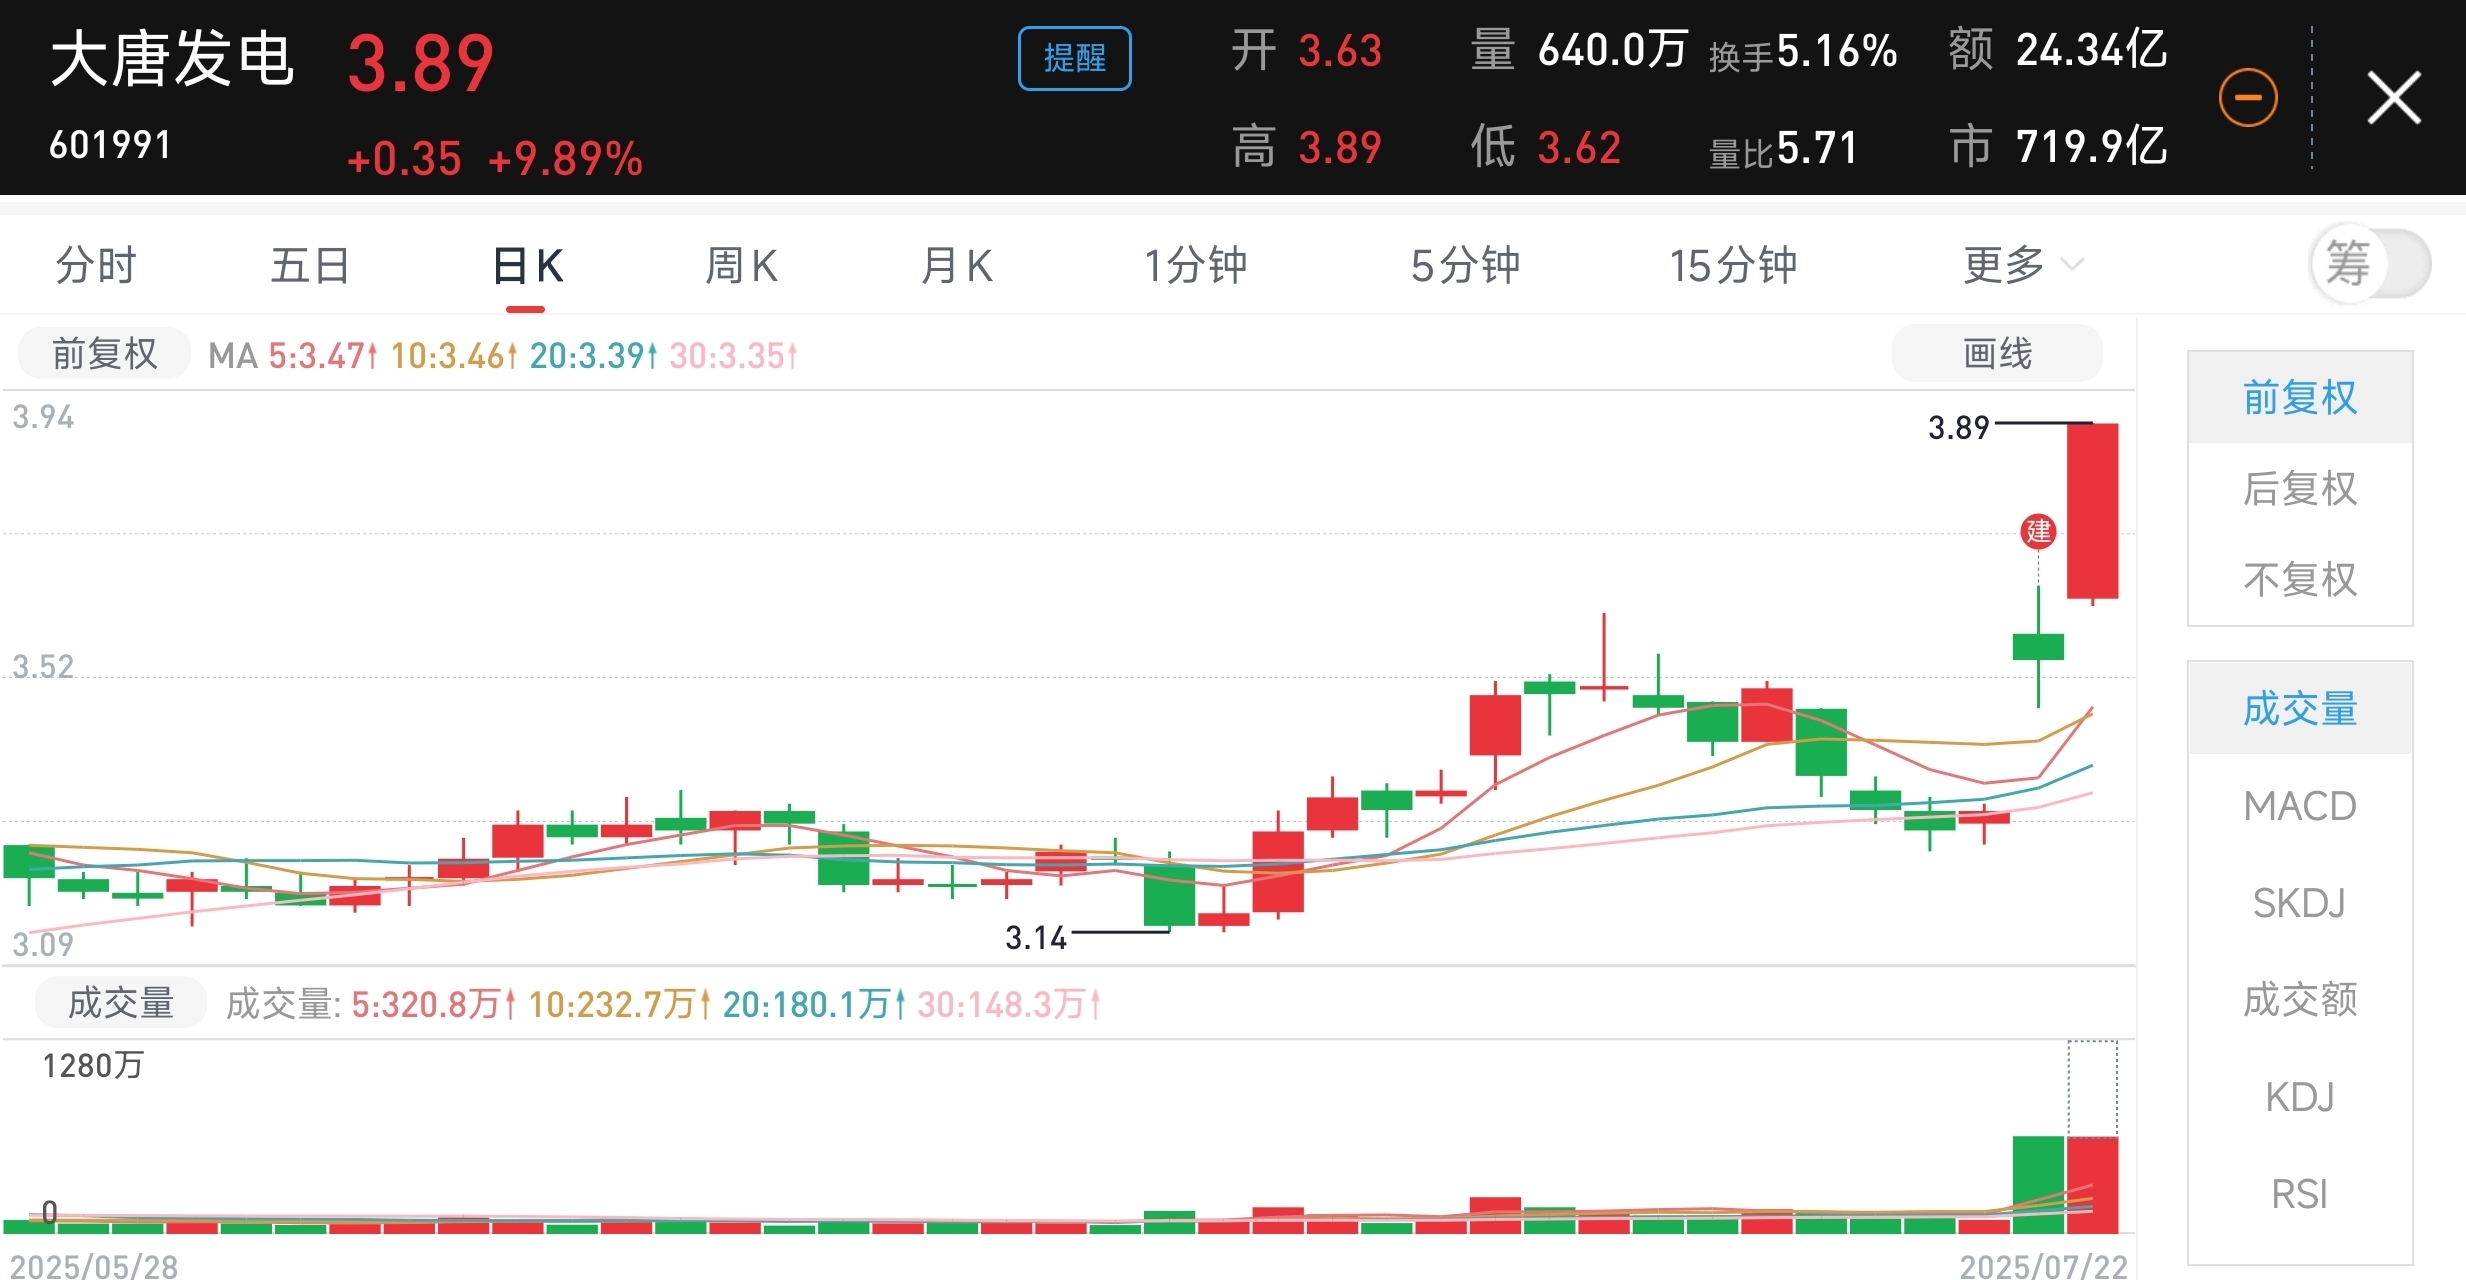Screen dimensions: 2466x1280
Task: Select the 日K tab
Action: (x=527, y=266)
